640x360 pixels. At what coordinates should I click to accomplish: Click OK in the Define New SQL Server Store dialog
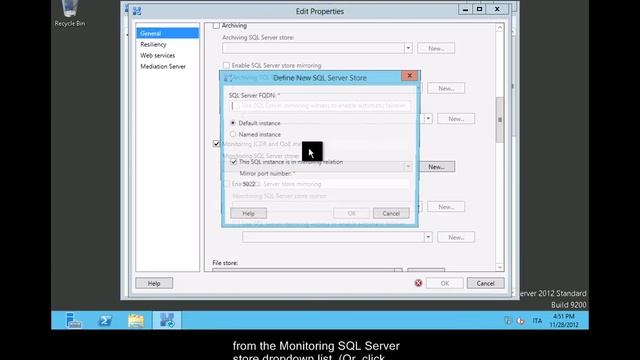(351, 213)
